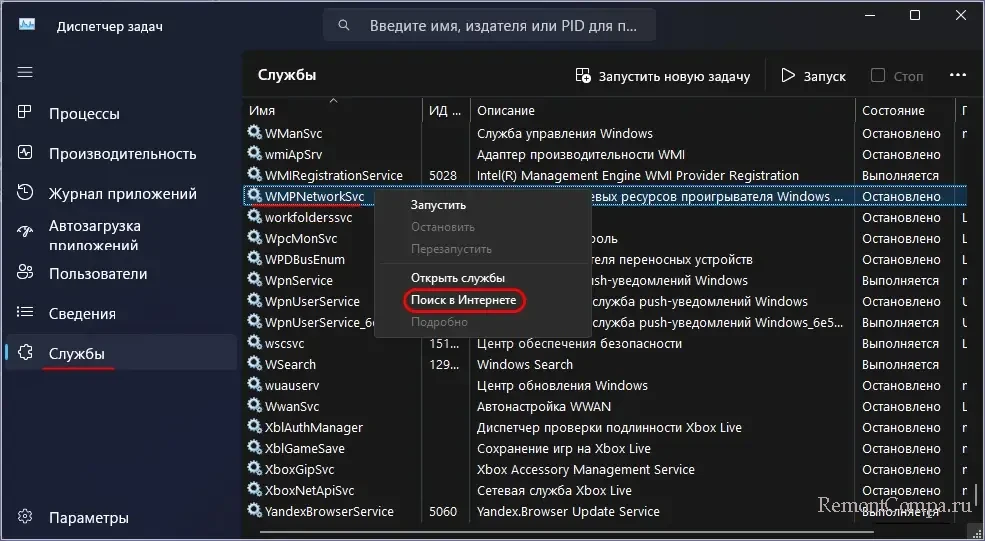Open Details (Сведения) page
985x541 pixels.
tap(82, 314)
